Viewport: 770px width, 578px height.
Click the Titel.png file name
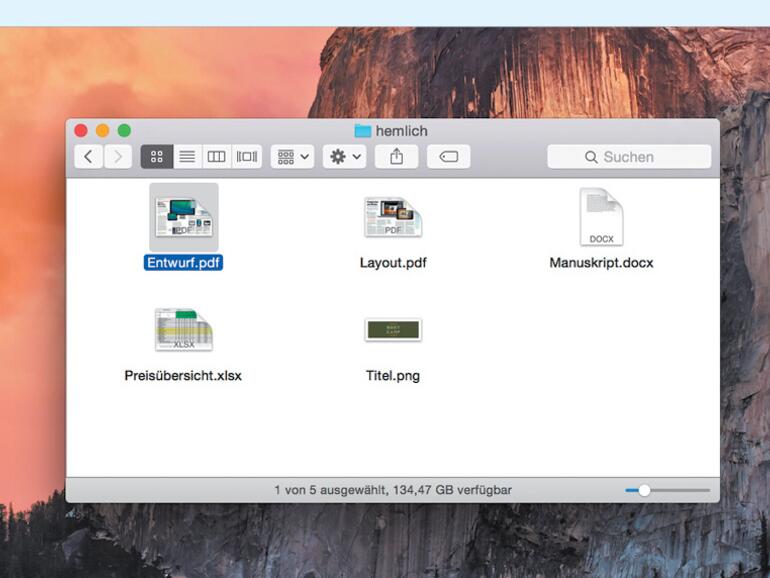point(393,376)
